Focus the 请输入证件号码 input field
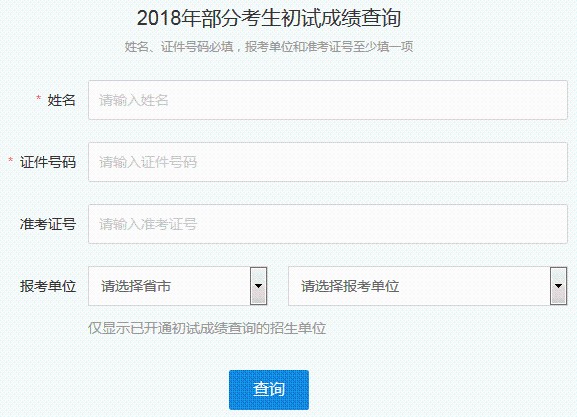 click(x=328, y=162)
